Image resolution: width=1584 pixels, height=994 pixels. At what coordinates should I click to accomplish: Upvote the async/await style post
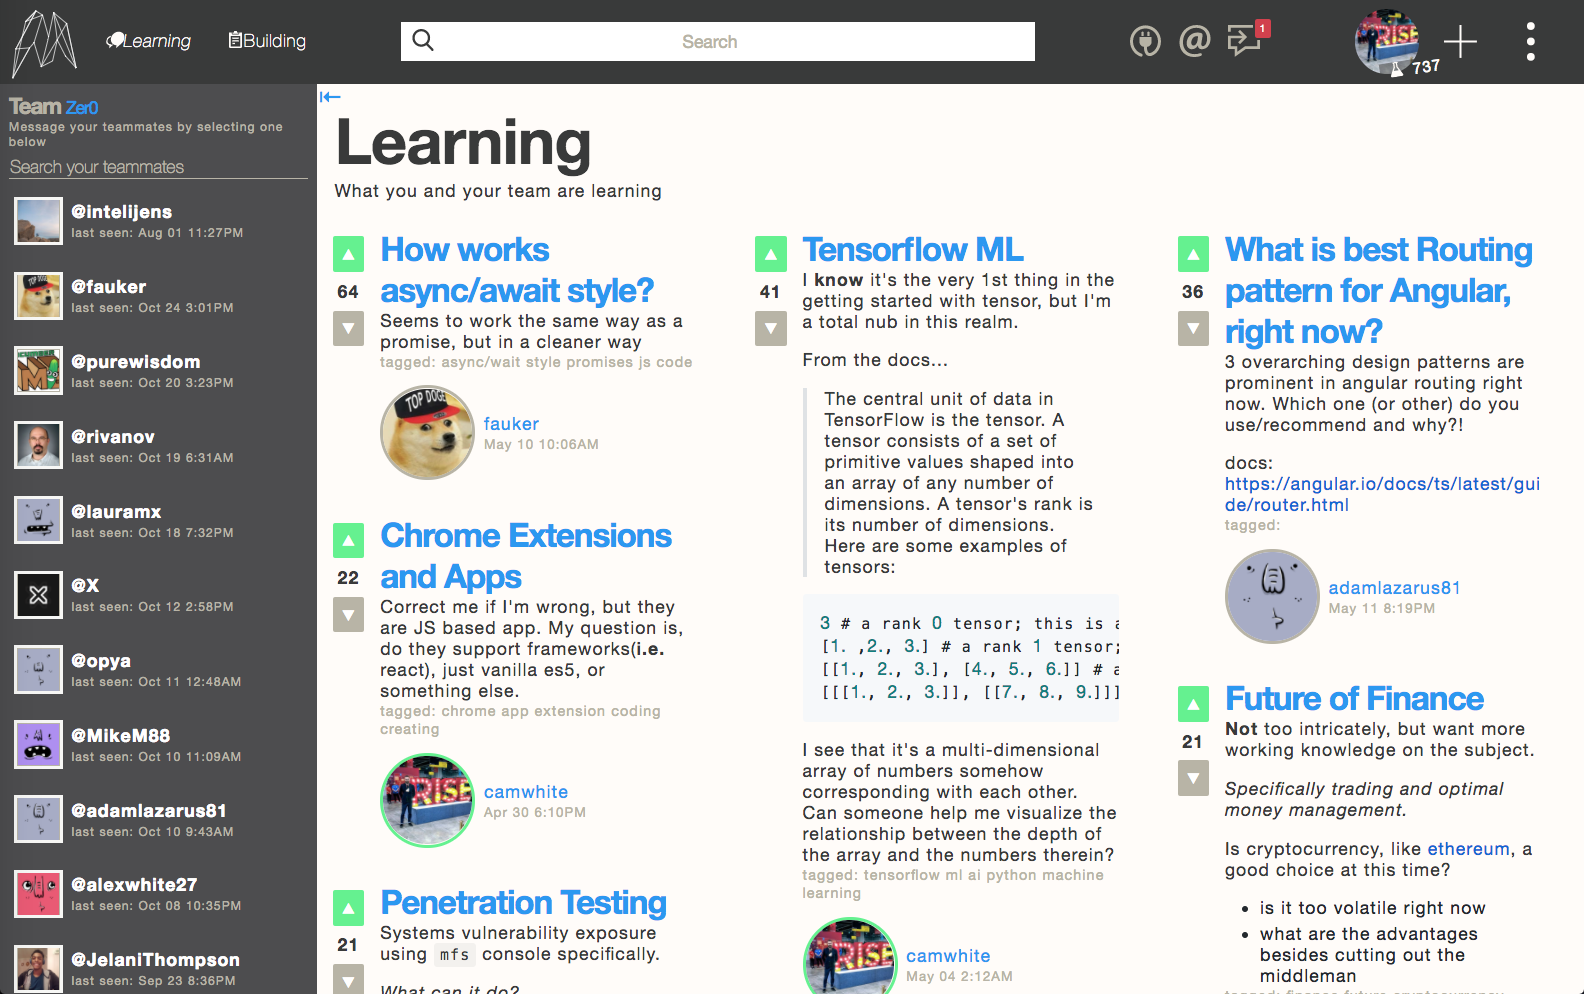[x=348, y=255]
